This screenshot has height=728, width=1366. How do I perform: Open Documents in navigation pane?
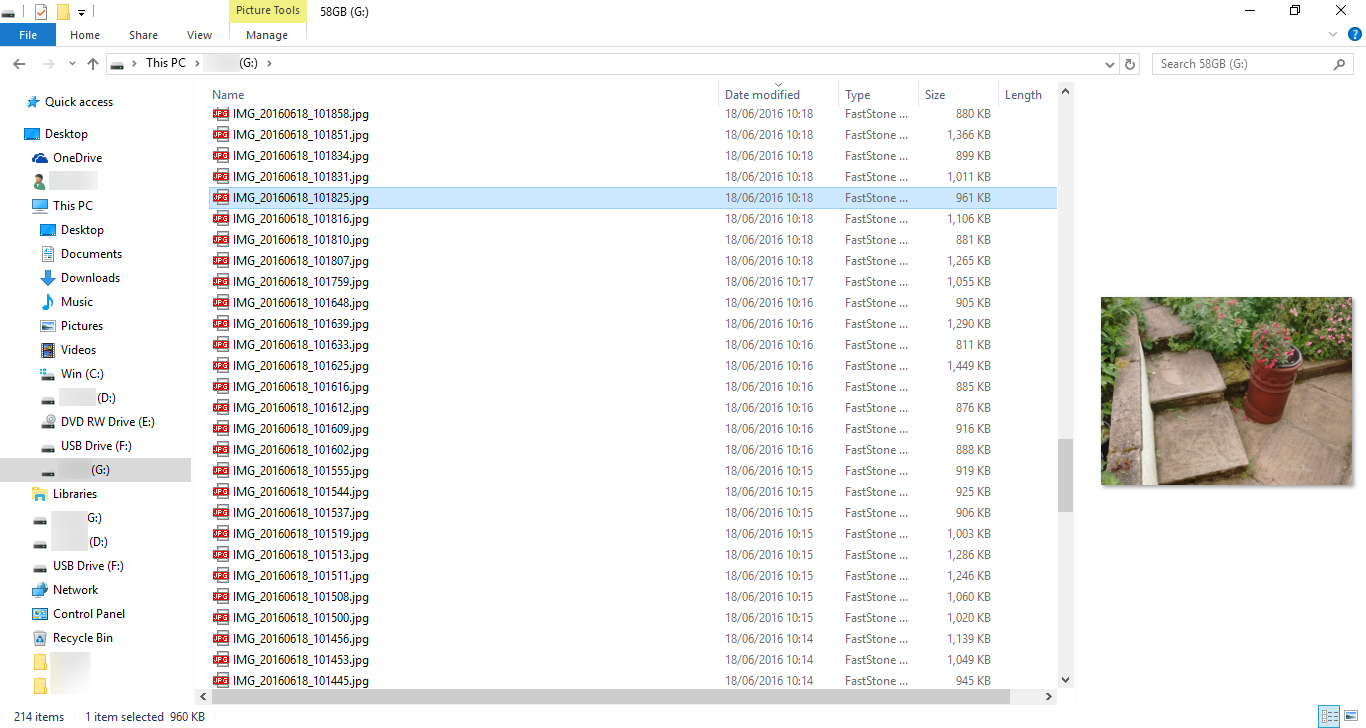point(91,254)
